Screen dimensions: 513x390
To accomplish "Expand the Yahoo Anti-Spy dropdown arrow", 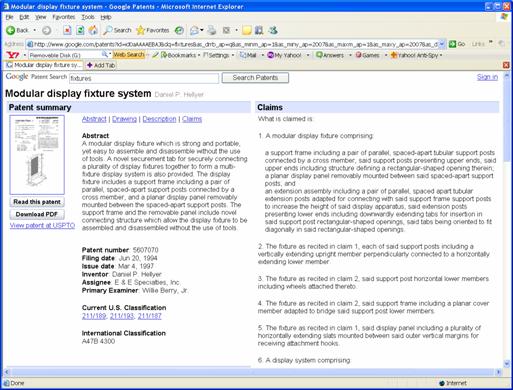I will (x=441, y=55).
